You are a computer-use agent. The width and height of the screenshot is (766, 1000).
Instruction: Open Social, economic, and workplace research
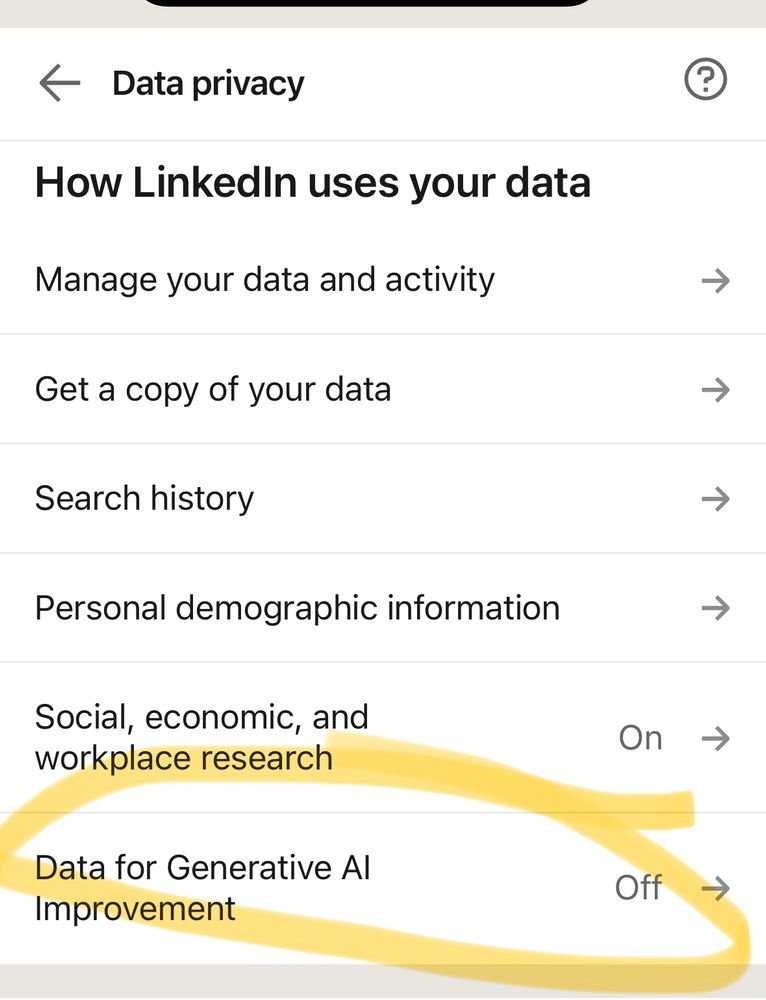point(201,738)
